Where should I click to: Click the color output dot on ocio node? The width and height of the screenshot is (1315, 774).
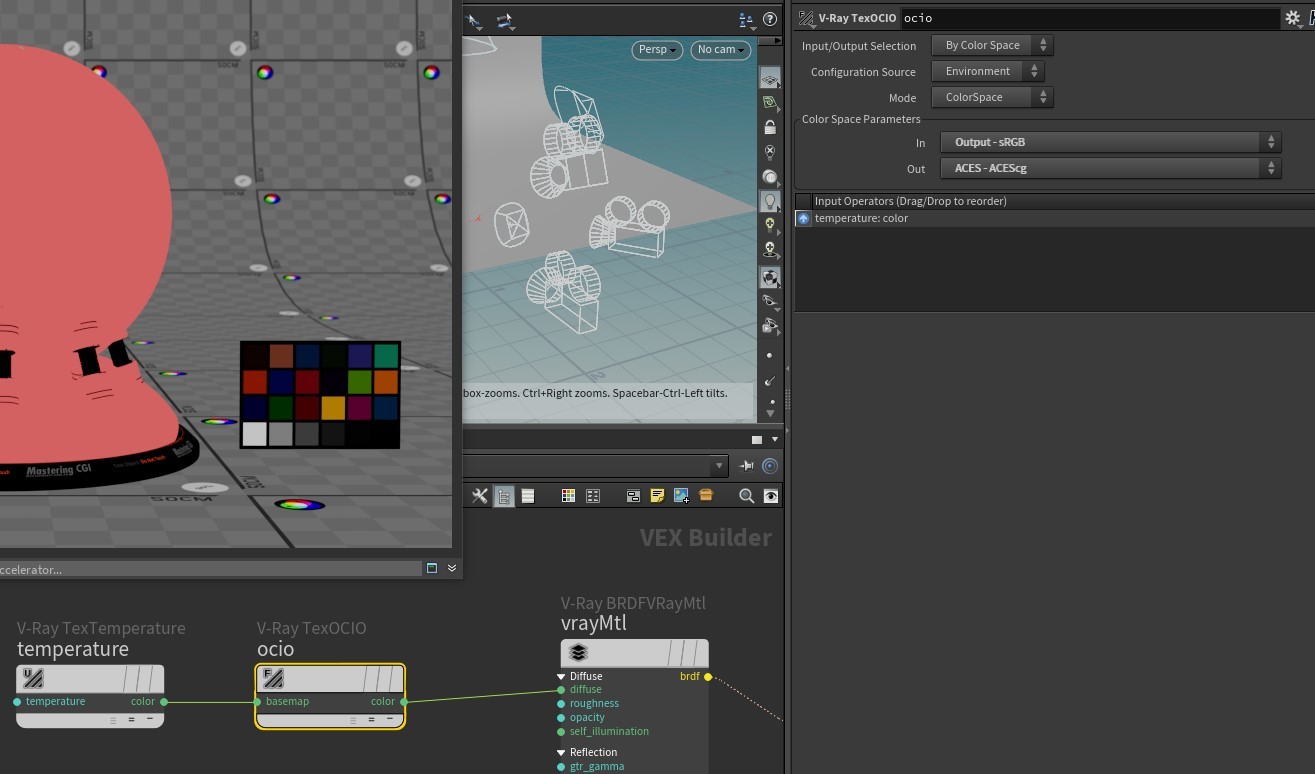coord(404,702)
